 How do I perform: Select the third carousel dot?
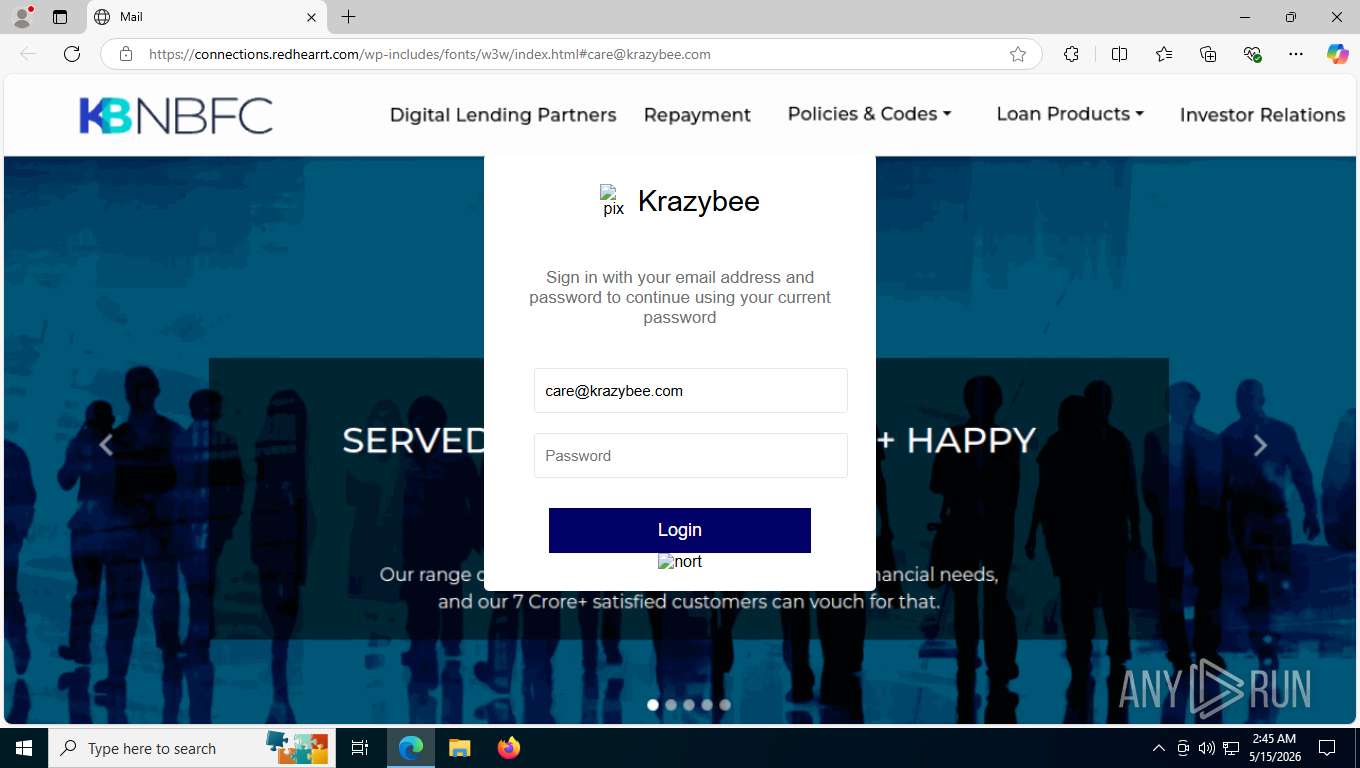point(689,705)
